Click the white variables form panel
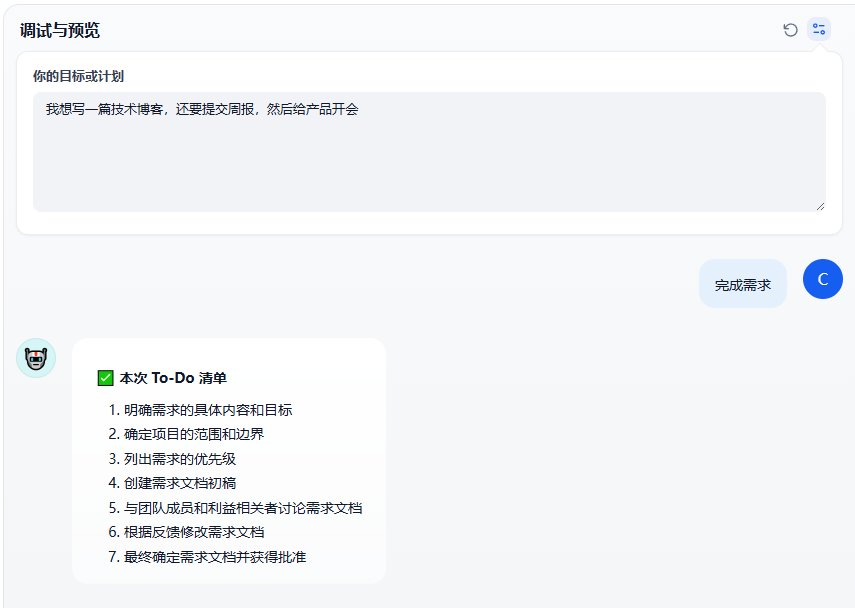 tap(429, 223)
